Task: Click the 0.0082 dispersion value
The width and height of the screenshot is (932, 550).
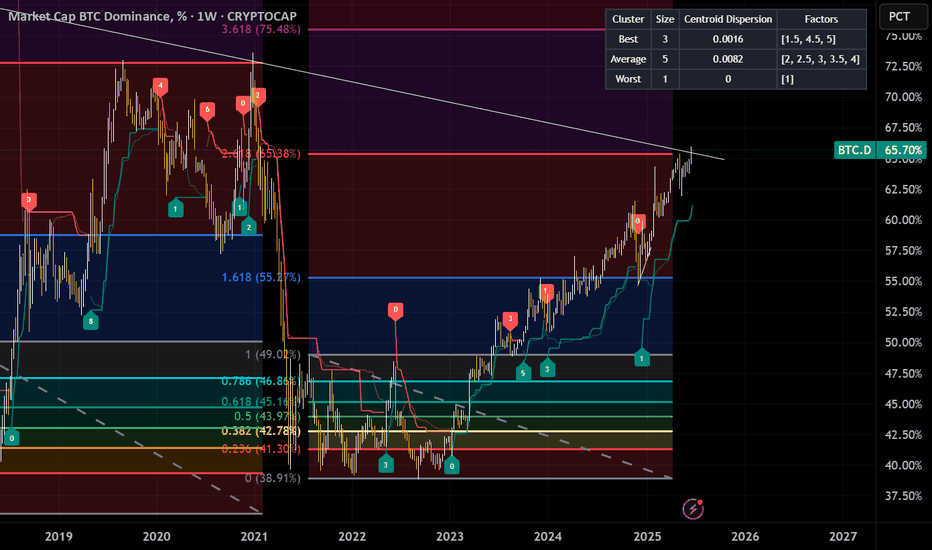Action: click(x=728, y=59)
